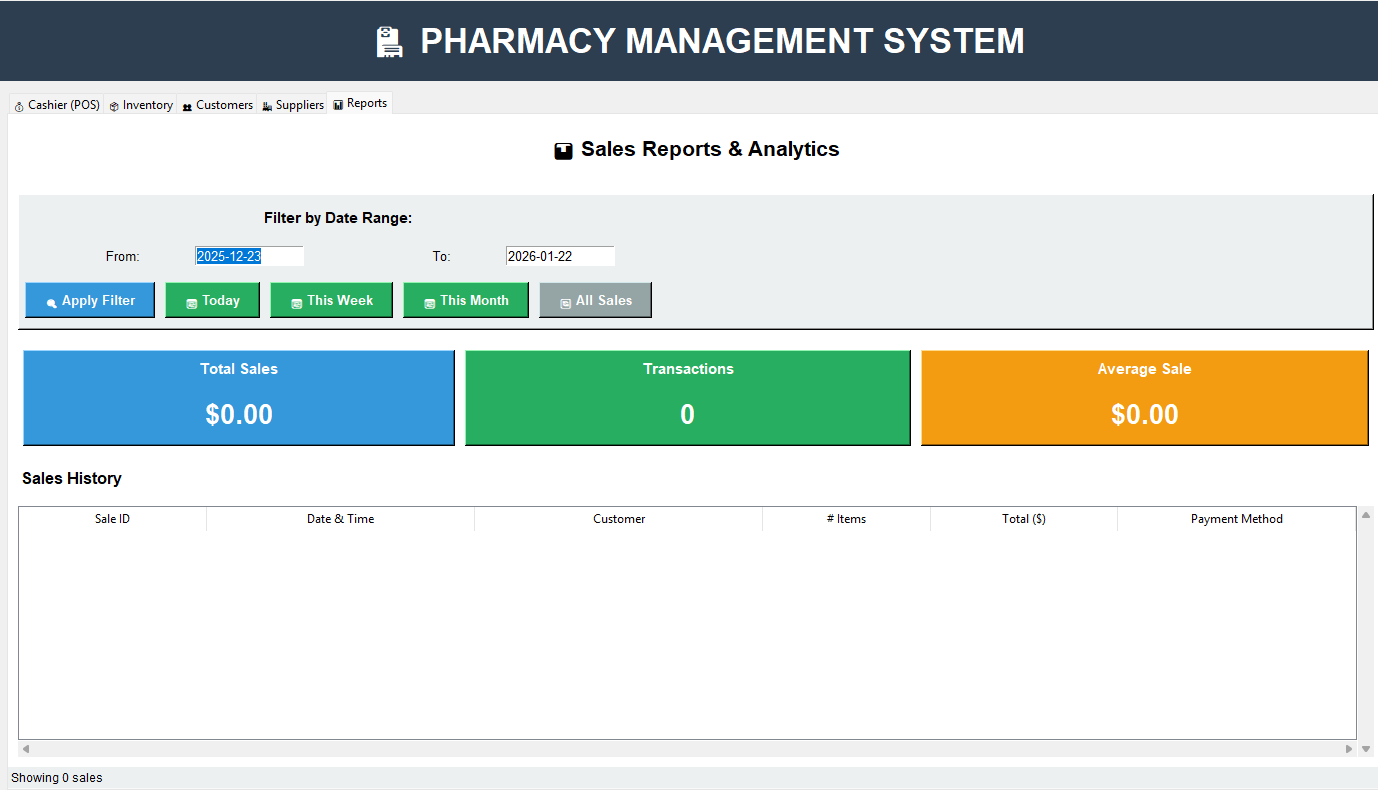The width and height of the screenshot is (1378, 790).
Task: Switch to the Cashier (POS) tab
Action: tap(56, 103)
